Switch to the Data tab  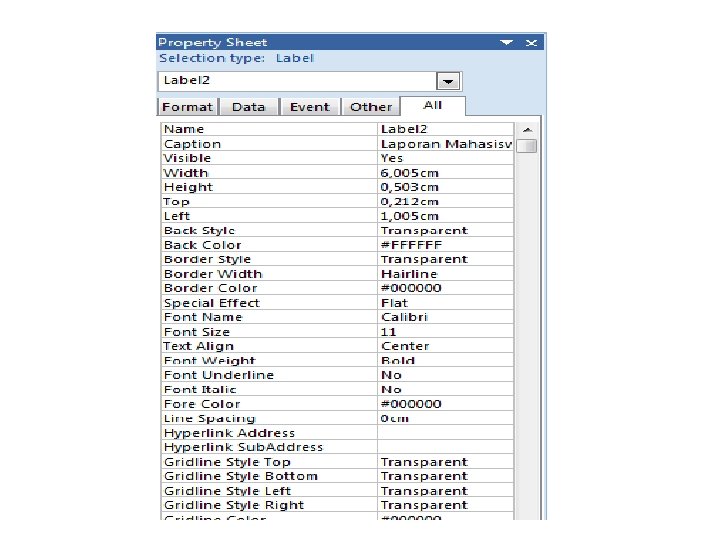point(248,107)
